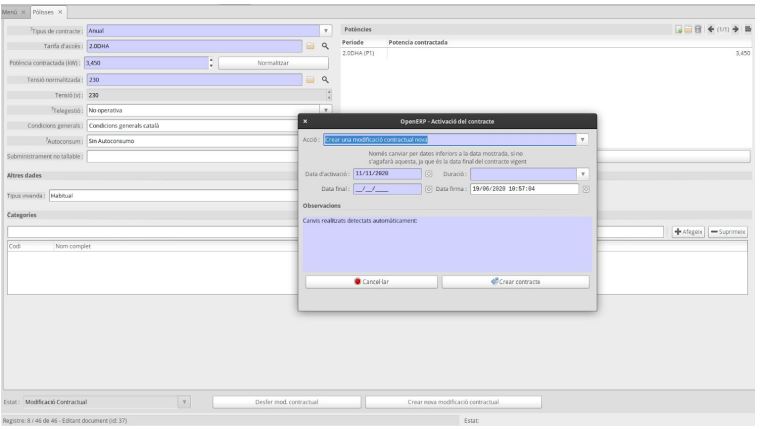Expand Telegestió dropdown arrow
The image size is (760, 429).
326,111
